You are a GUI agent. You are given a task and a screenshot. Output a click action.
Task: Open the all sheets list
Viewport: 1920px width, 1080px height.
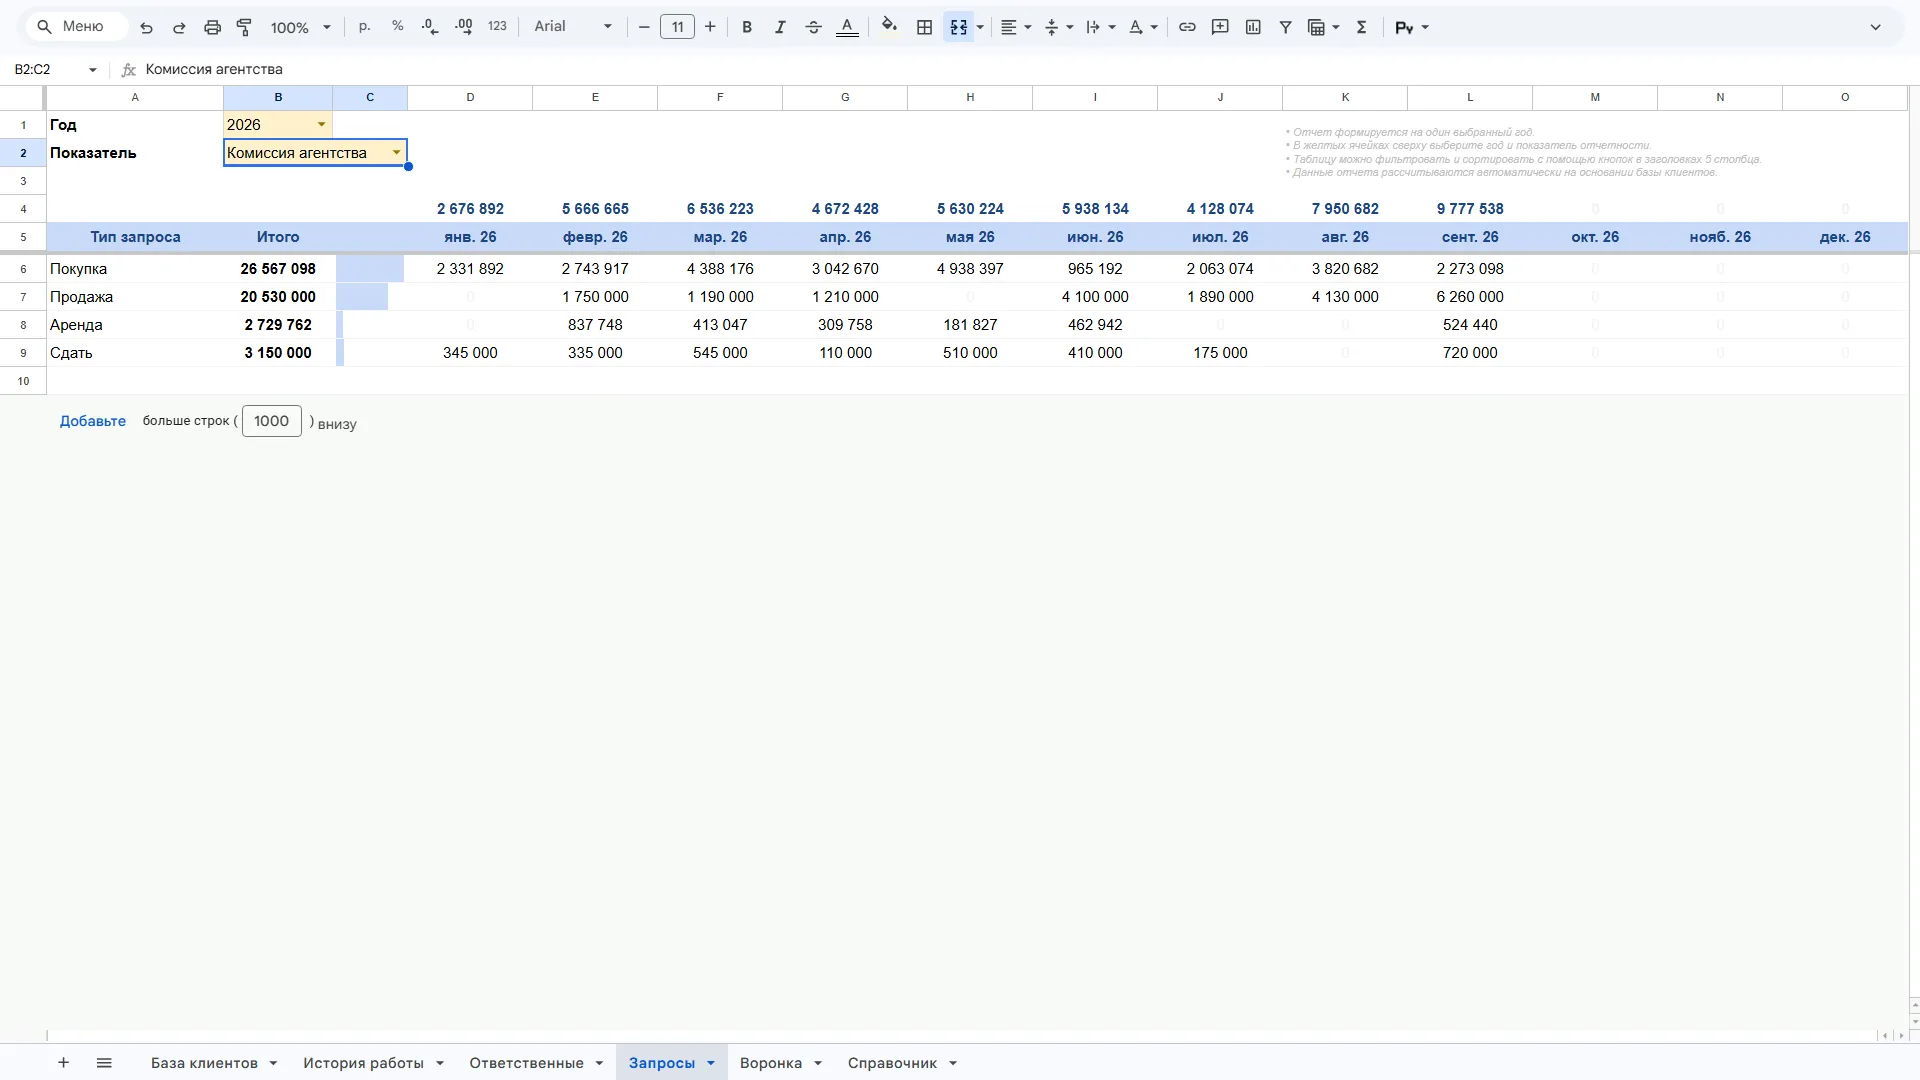[x=104, y=1062]
